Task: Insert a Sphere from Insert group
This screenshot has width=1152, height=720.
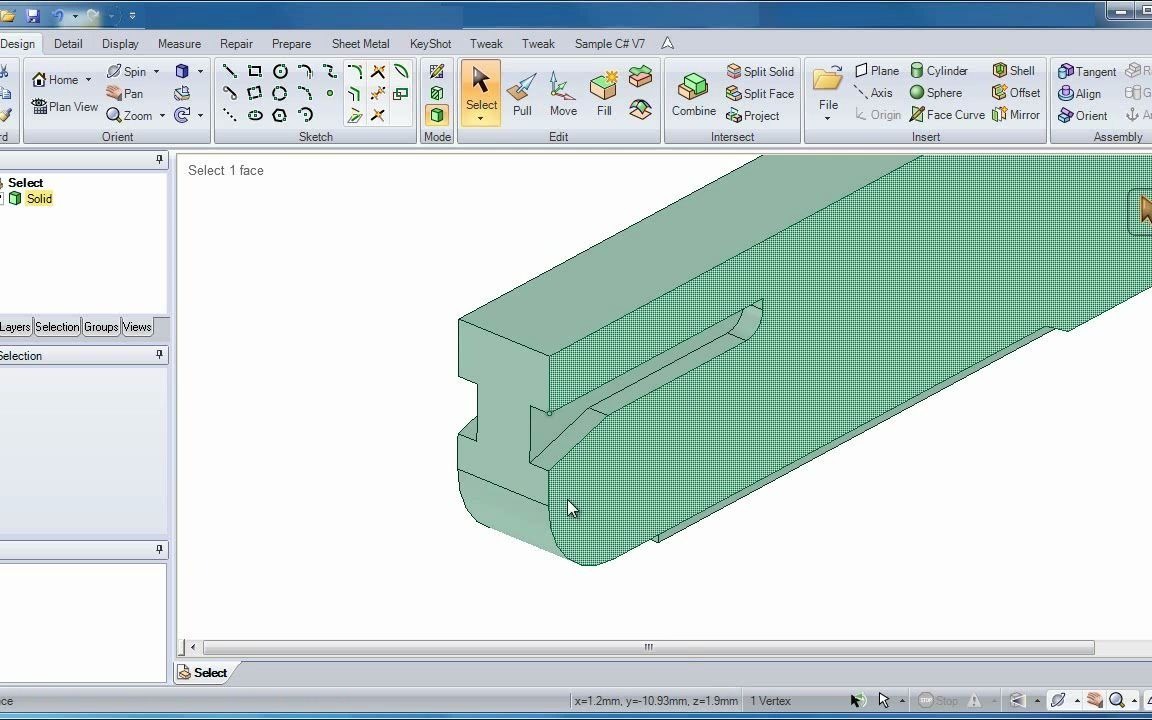Action: [935, 93]
